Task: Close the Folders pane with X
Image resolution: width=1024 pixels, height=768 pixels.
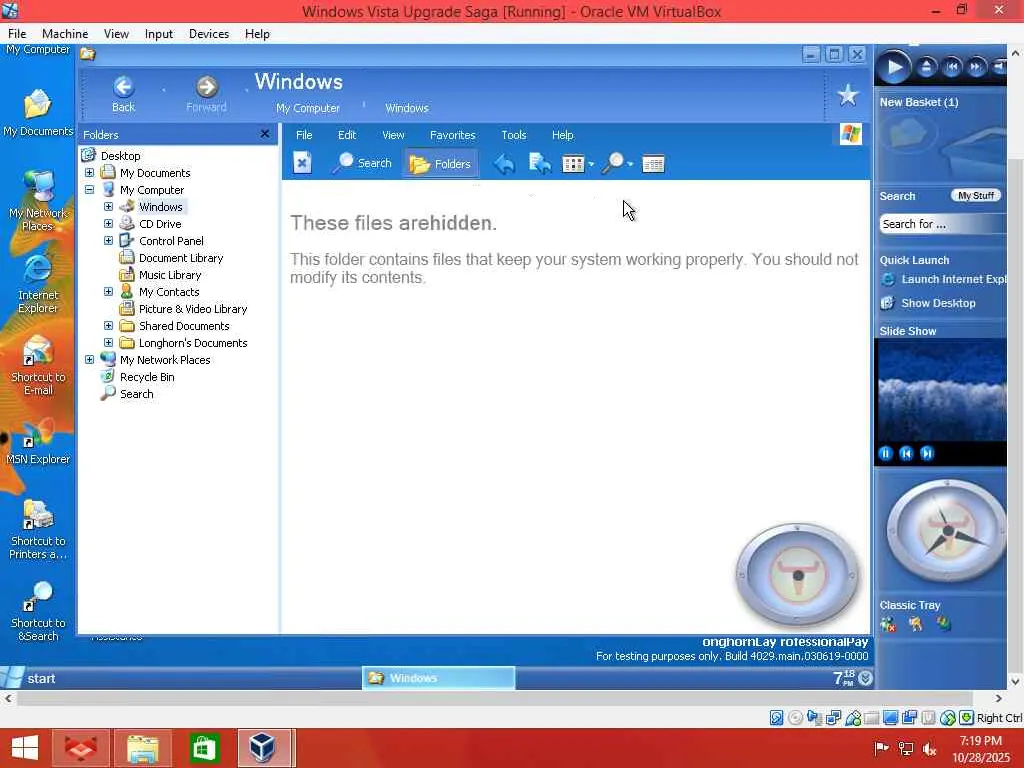Action: (x=264, y=134)
